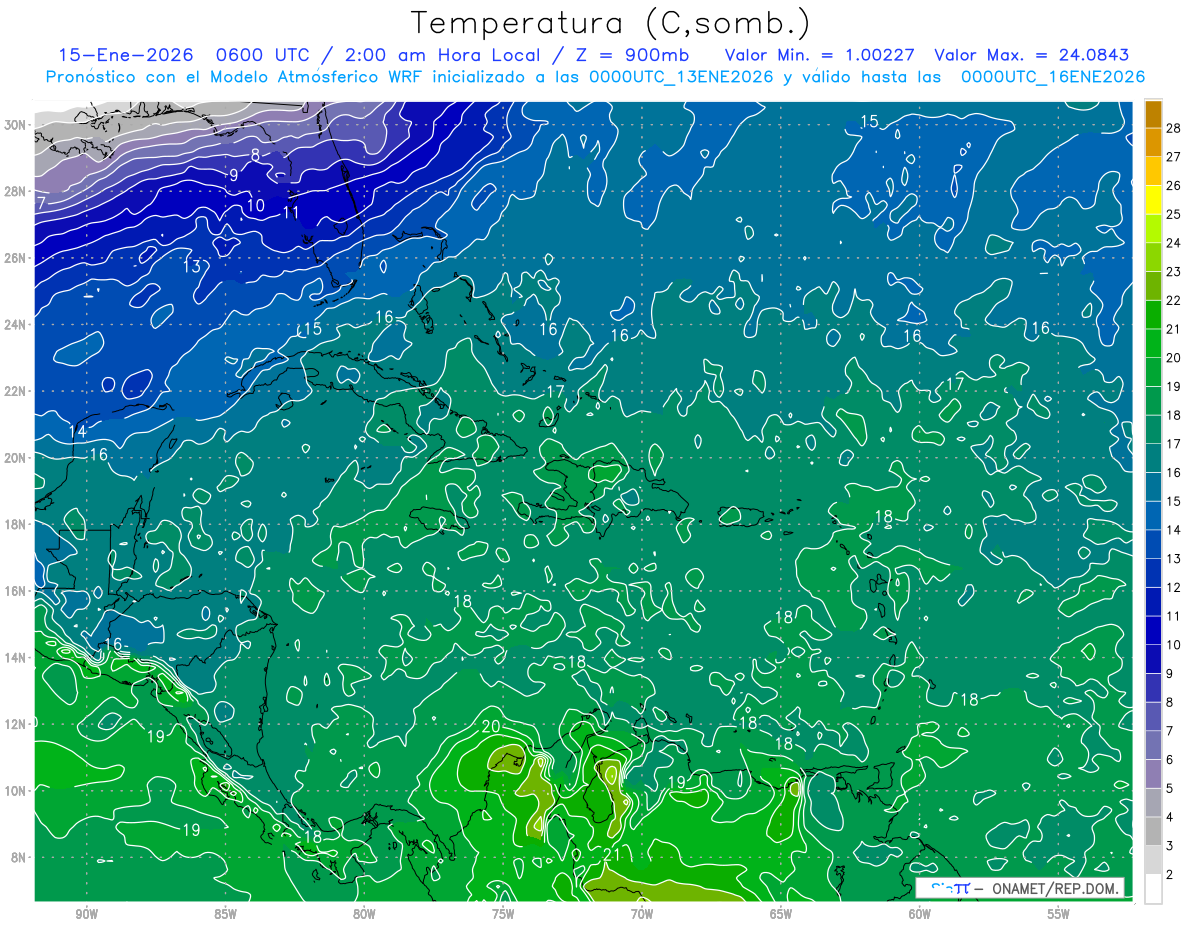Click the contour label "20" near Colombia

pyautogui.click(x=491, y=727)
